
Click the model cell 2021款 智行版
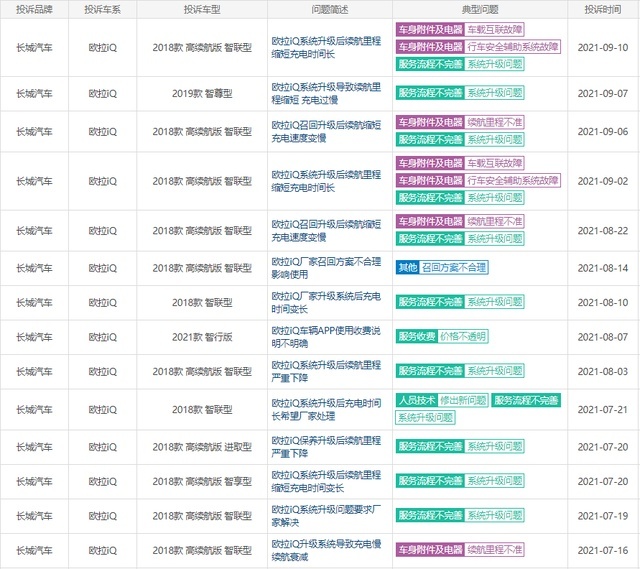coord(202,337)
